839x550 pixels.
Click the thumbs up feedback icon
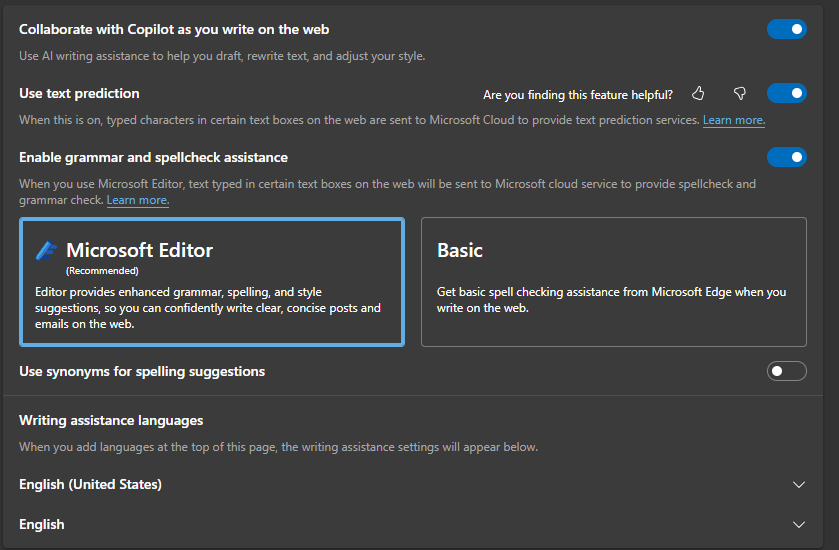coord(698,94)
